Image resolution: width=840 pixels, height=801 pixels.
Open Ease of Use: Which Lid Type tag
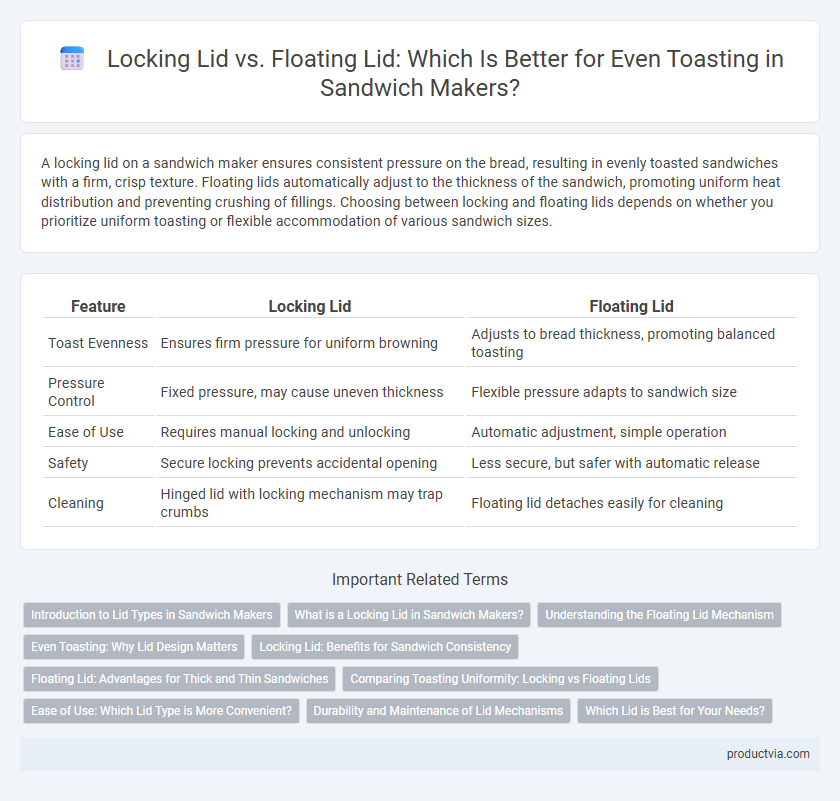(161, 710)
